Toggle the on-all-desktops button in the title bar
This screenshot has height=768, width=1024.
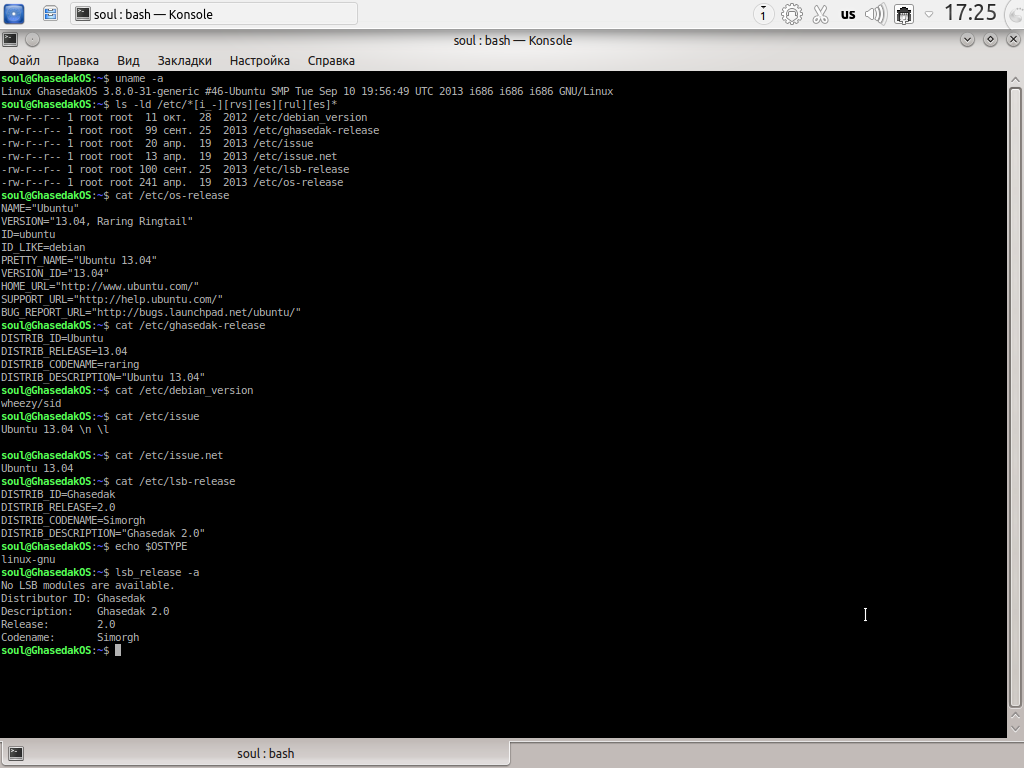[x=32, y=40]
